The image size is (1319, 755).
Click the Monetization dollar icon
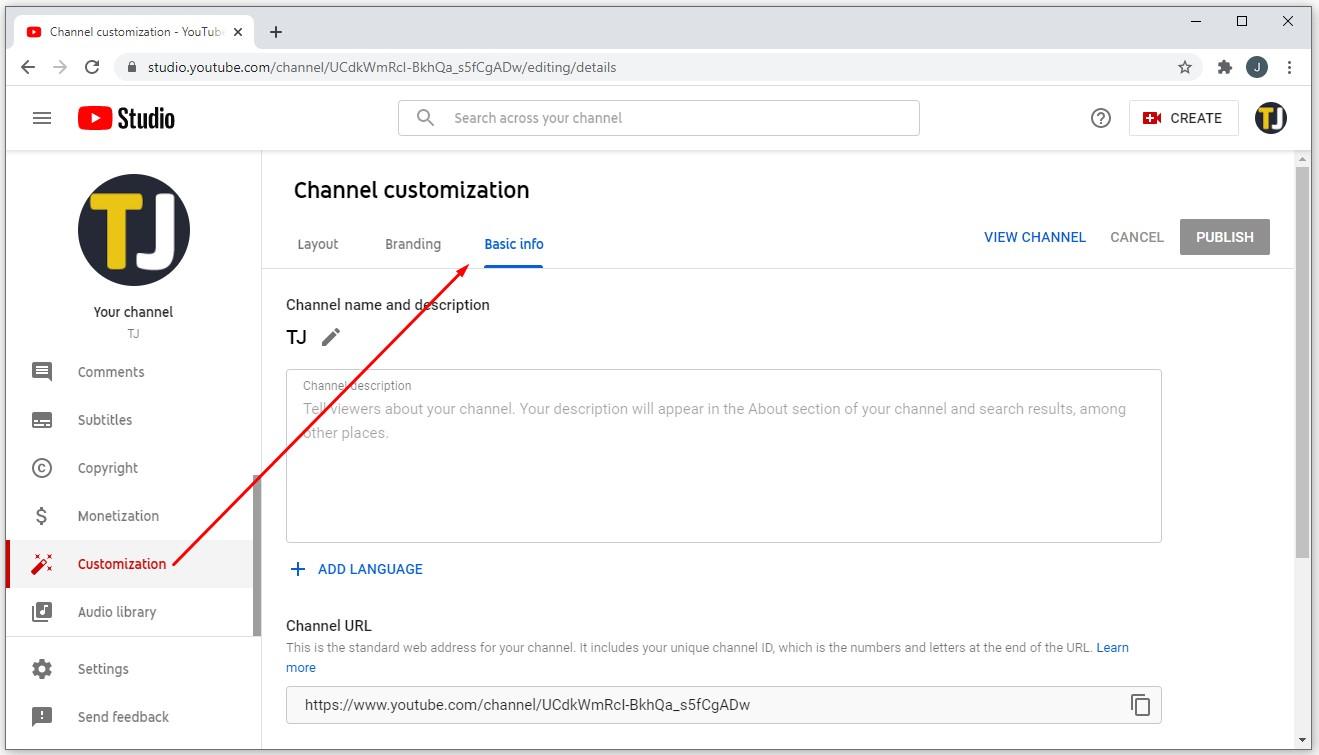pyautogui.click(x=42, y=516)
